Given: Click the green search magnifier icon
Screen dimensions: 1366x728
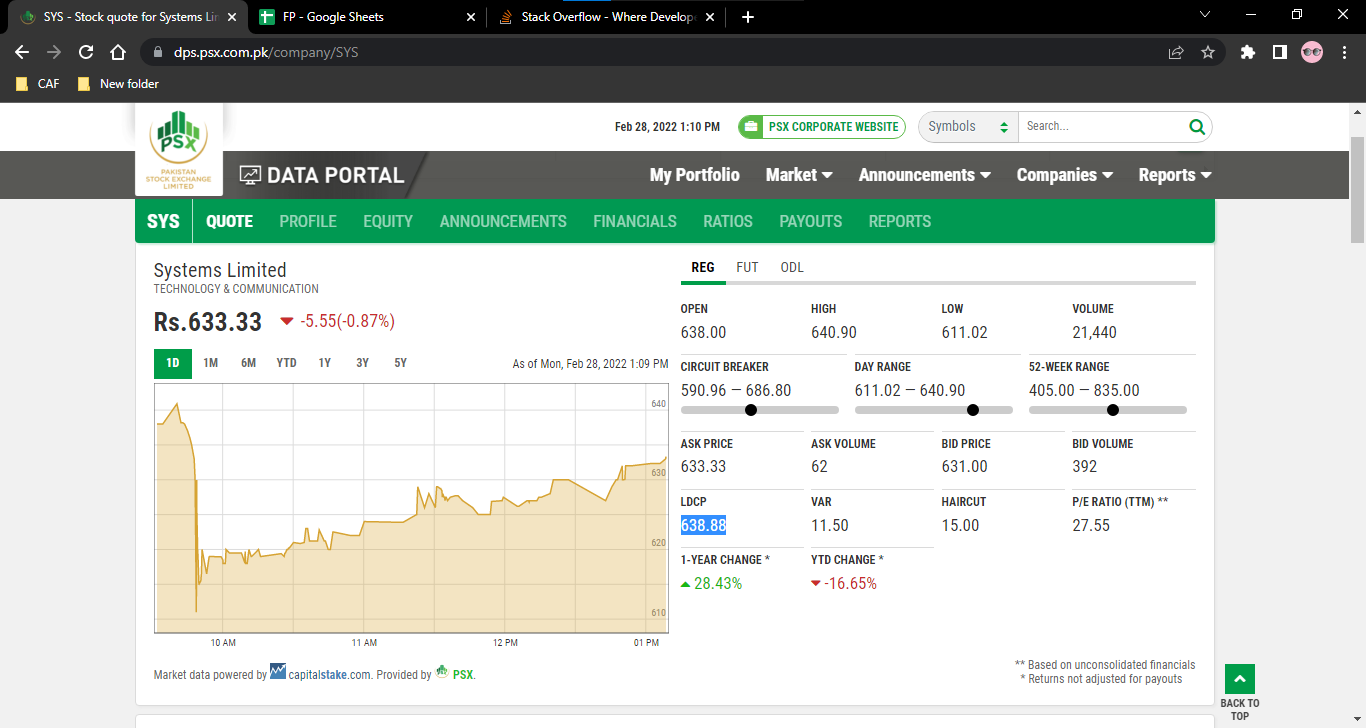Looking at the screenshot, I should click(1196, 127).
